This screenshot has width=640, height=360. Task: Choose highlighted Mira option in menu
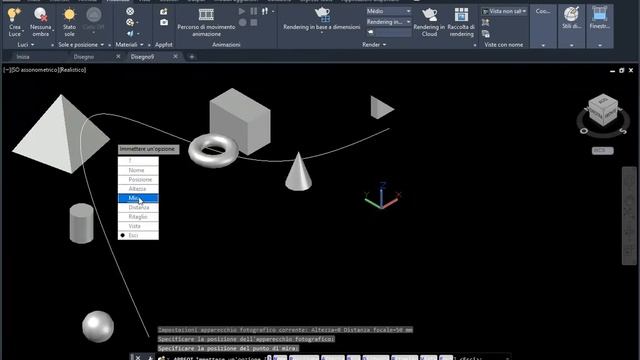click(138, 198)
